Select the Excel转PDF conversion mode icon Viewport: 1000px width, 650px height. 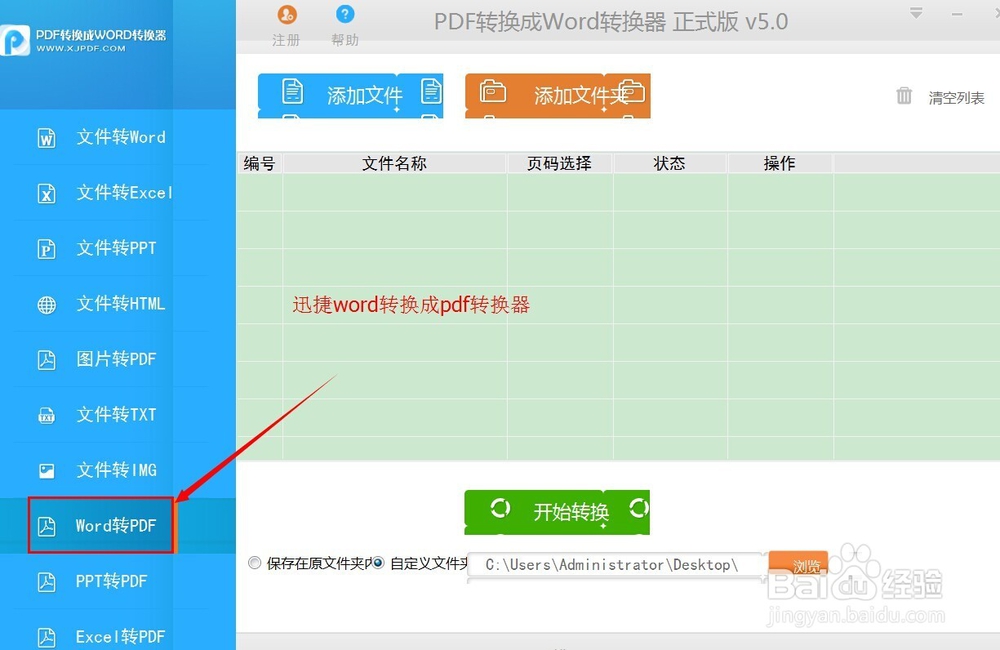[x=47, y=637]
